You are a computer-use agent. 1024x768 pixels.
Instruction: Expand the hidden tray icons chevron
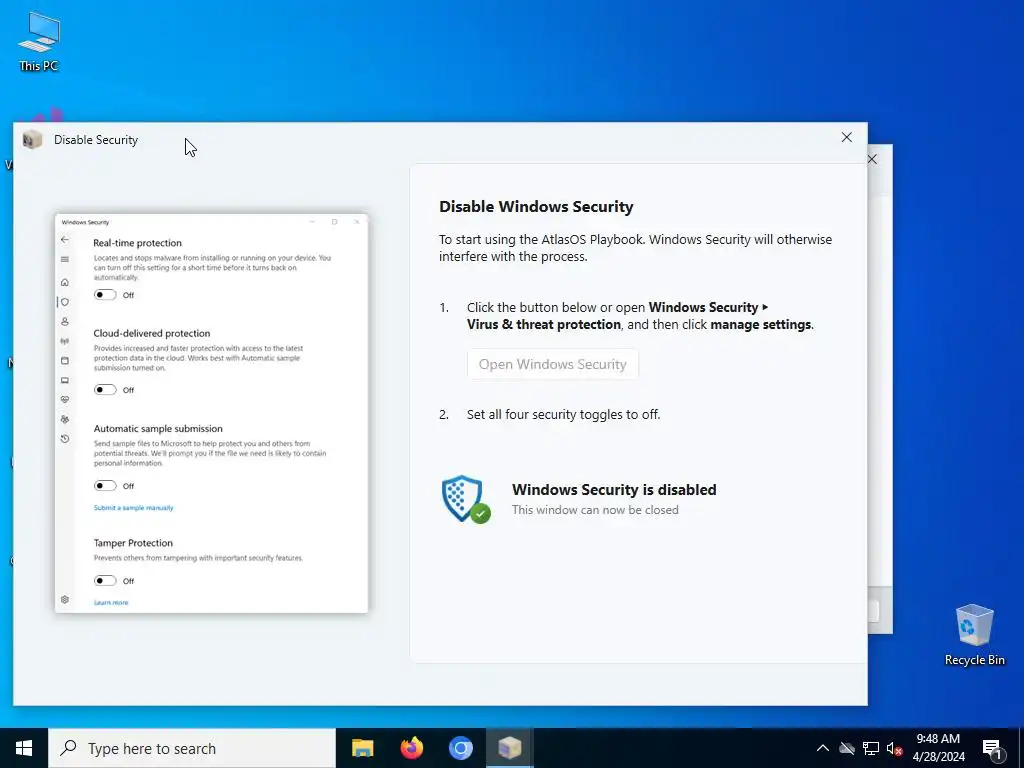[823, 748]
